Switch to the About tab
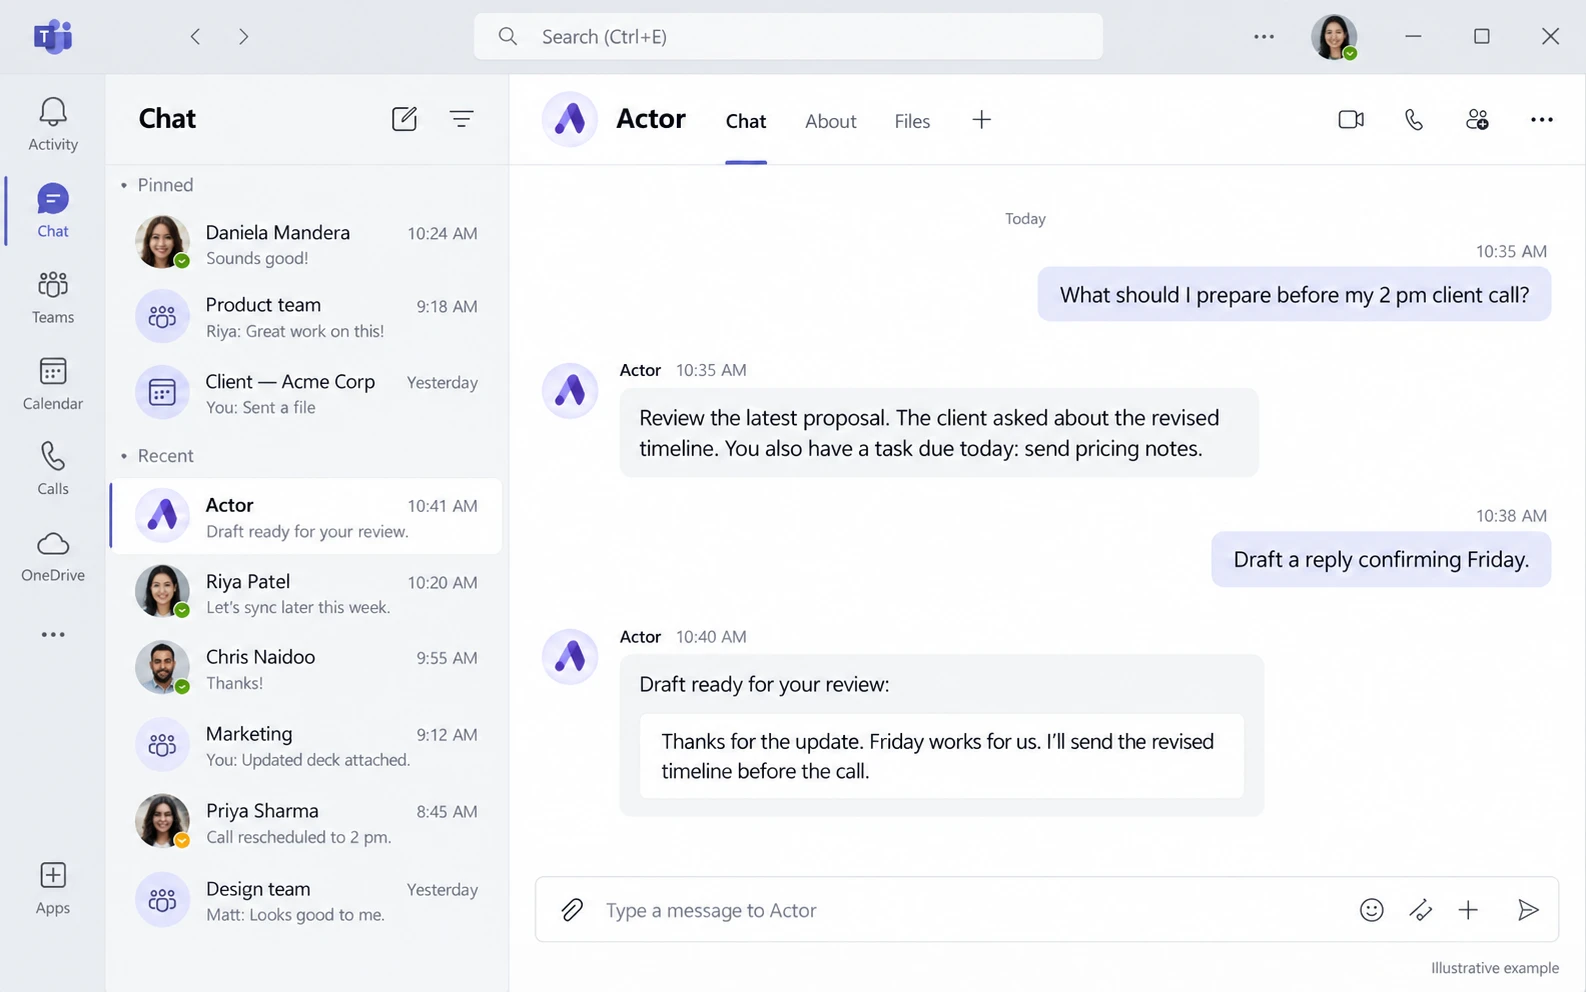The image size is (1586, 992). 831,121
